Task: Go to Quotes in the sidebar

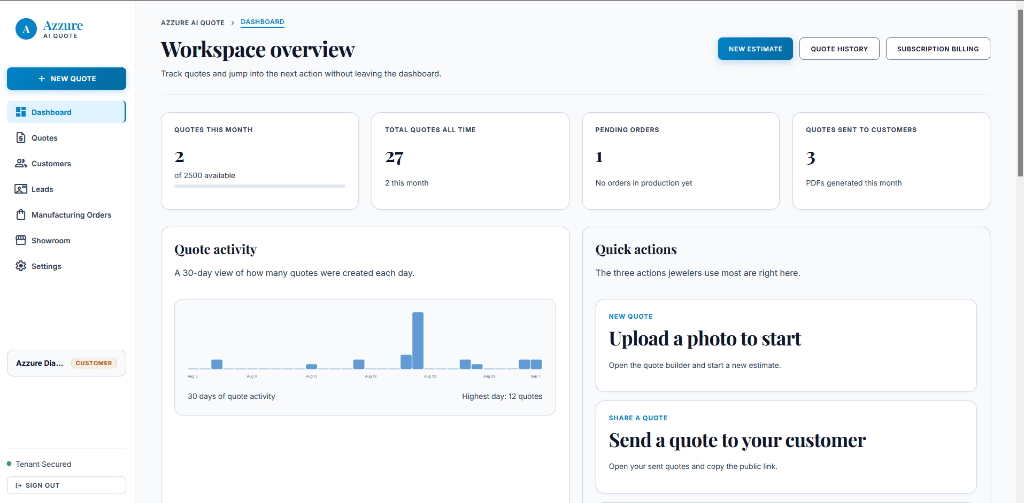Action: pyautogui.click(x=66, y=138)
